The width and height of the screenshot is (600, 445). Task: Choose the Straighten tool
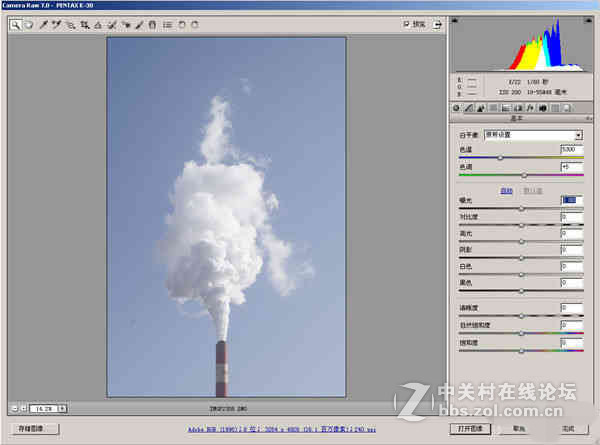[98, 24]
